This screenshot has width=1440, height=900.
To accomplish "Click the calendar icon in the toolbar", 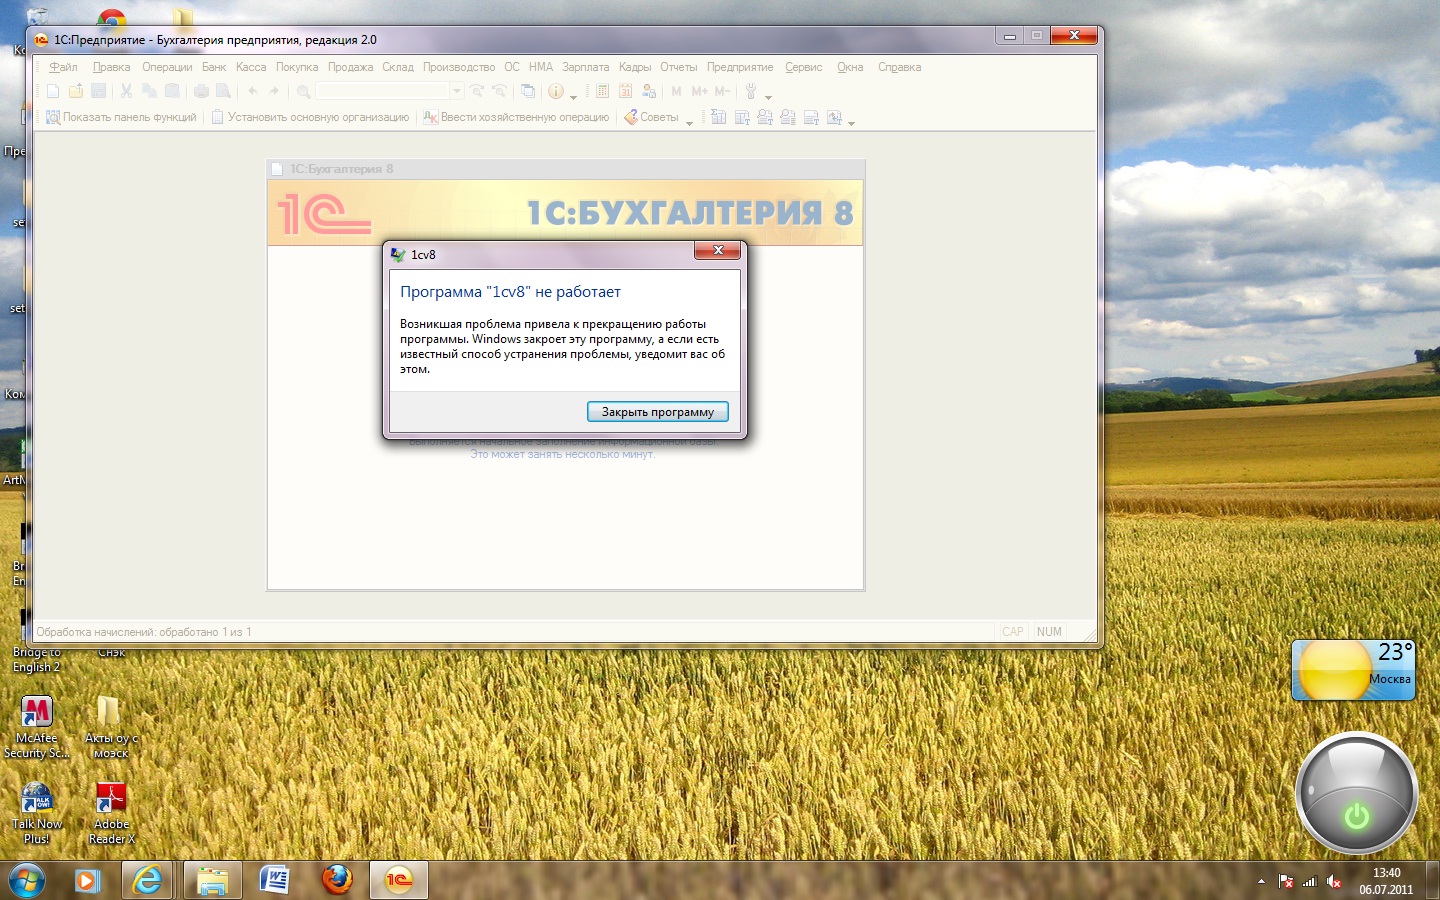I will 625,91.
